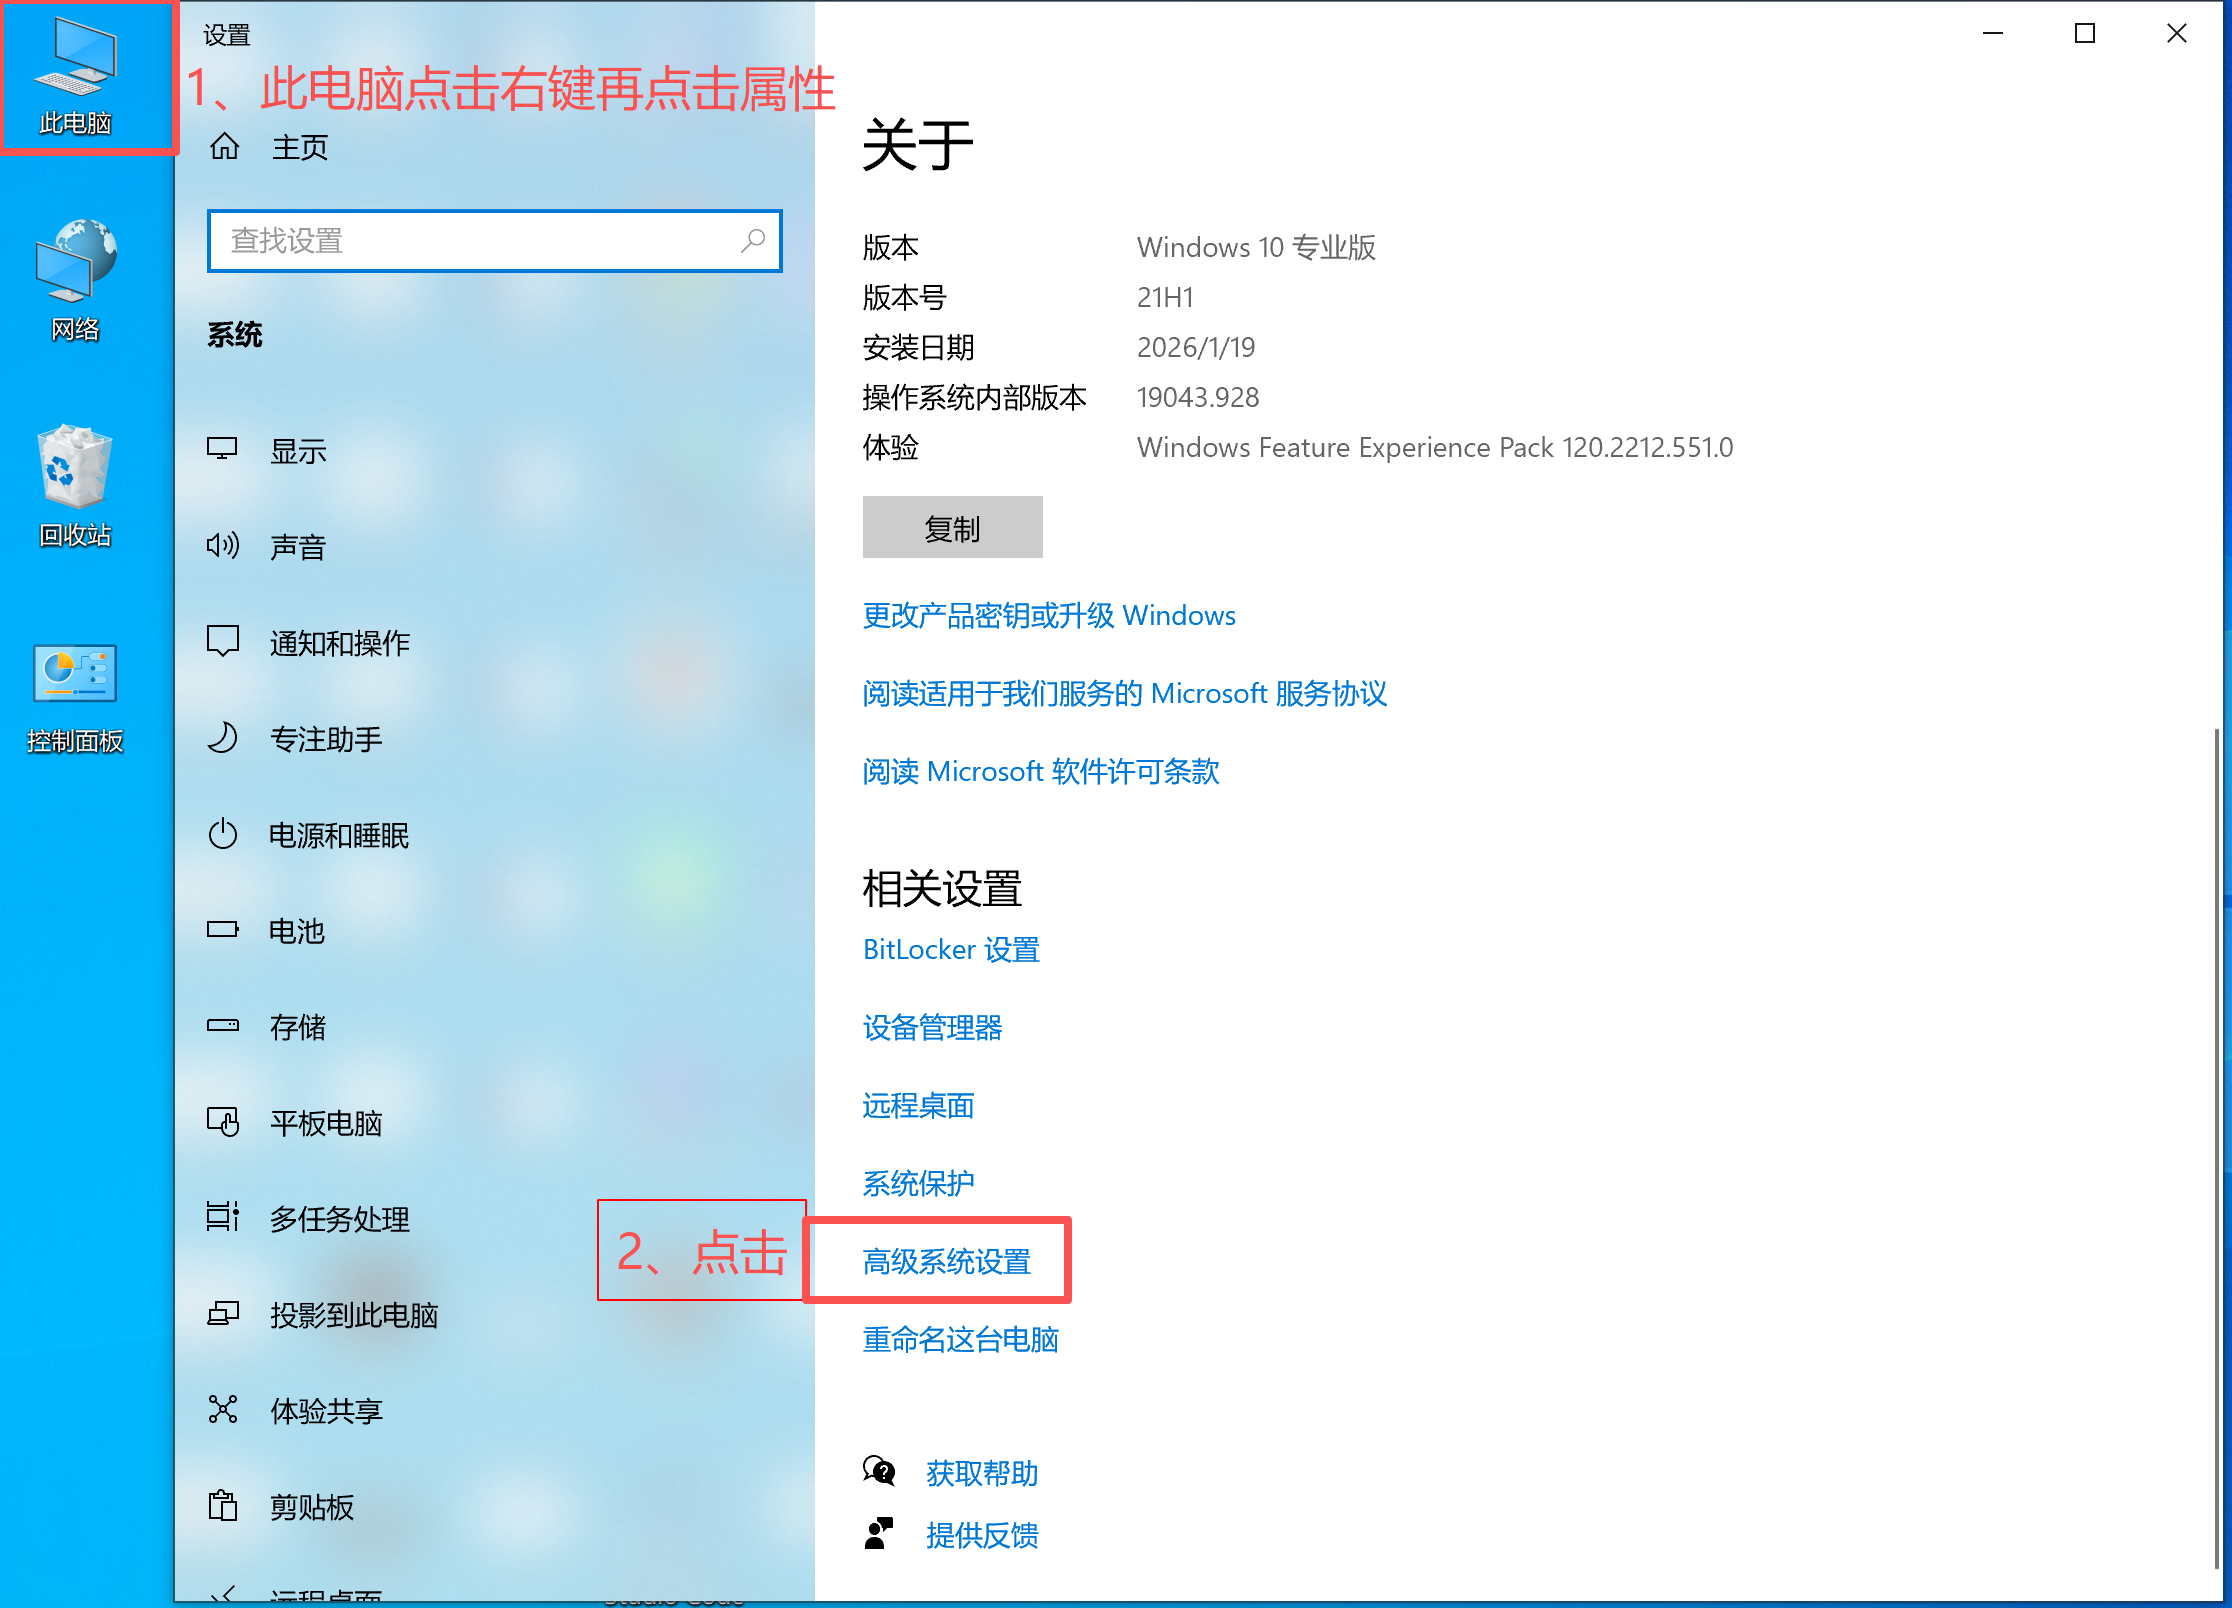This screenshot has height=1608, width=2232.
Task: Open 多任务处理 settings
Action: pos(339,1218)
